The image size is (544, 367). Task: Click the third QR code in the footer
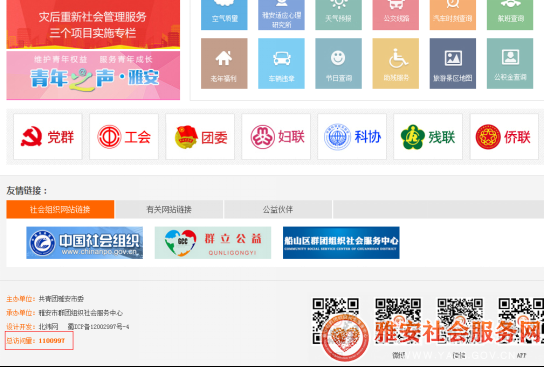pyautogui.click(x=460, y=321)
